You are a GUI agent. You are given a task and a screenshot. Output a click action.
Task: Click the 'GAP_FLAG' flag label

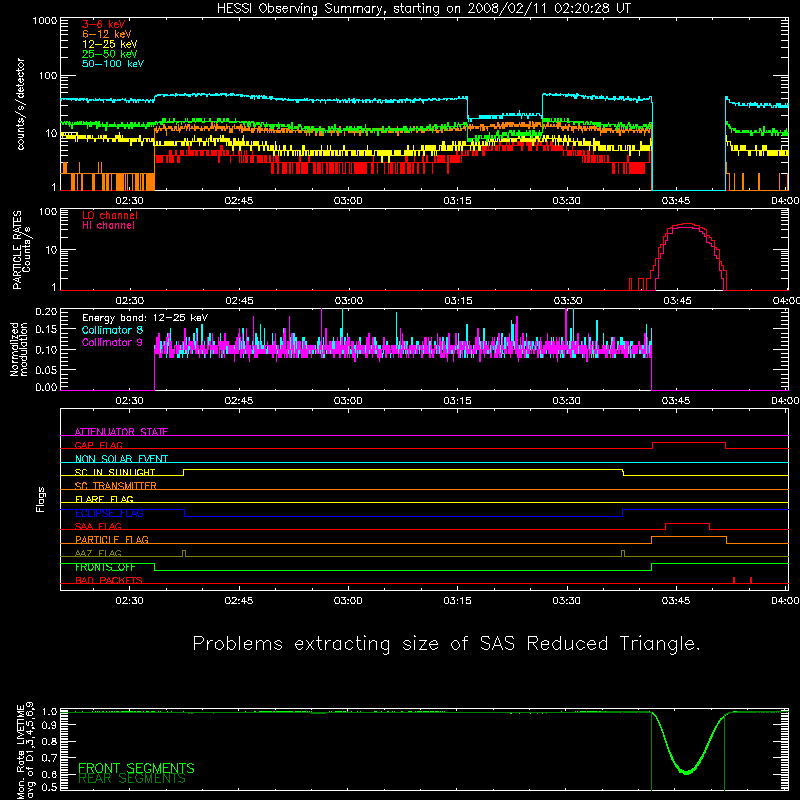(x=98, y=445)
